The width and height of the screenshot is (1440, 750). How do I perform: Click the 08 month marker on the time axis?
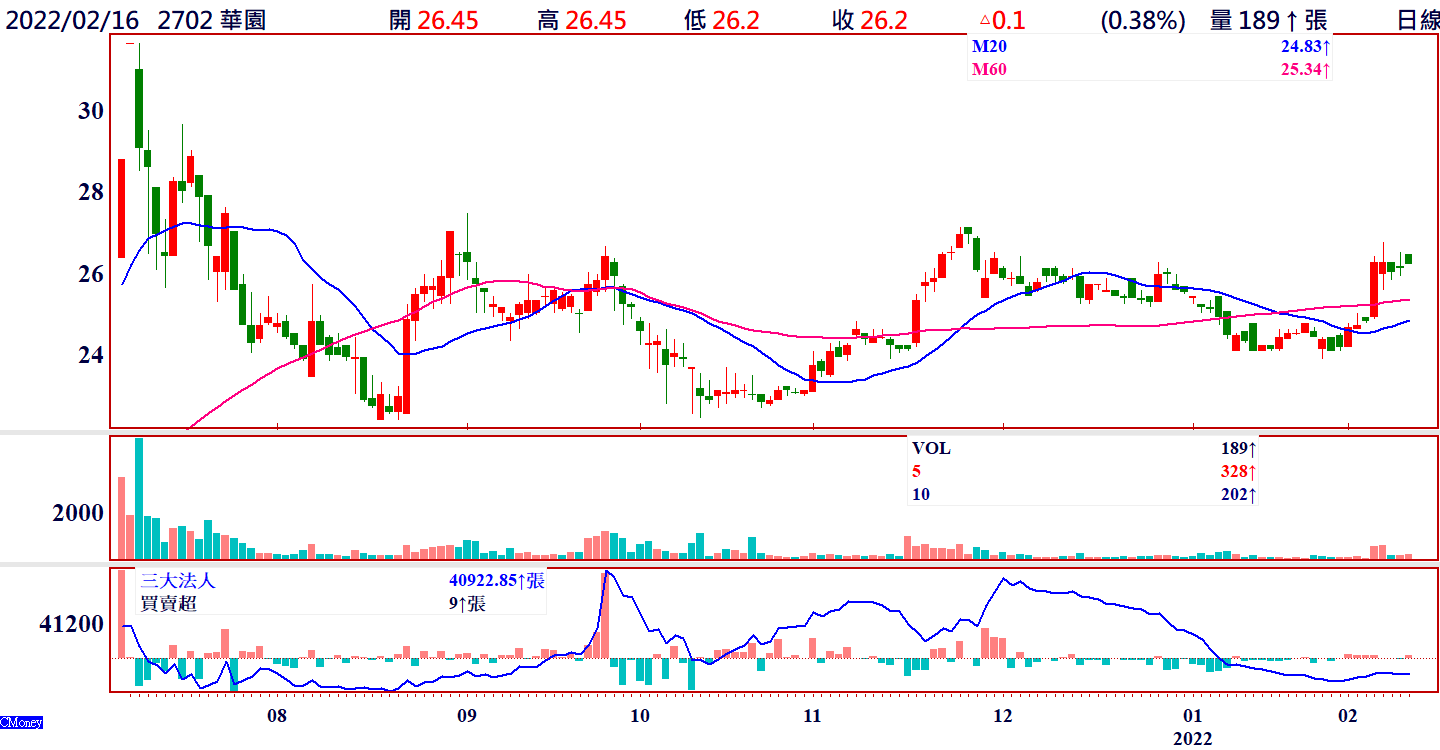click(x=277, y=716)
